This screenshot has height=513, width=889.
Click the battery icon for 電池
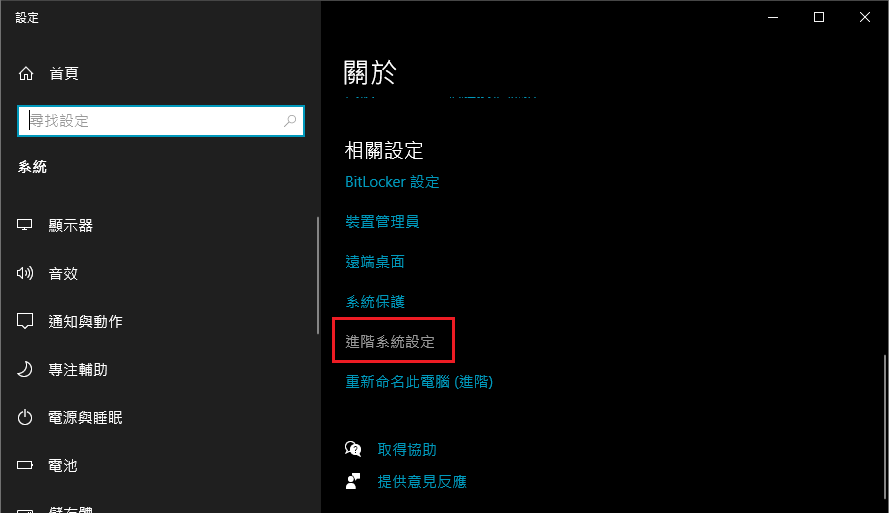[24, 465]
